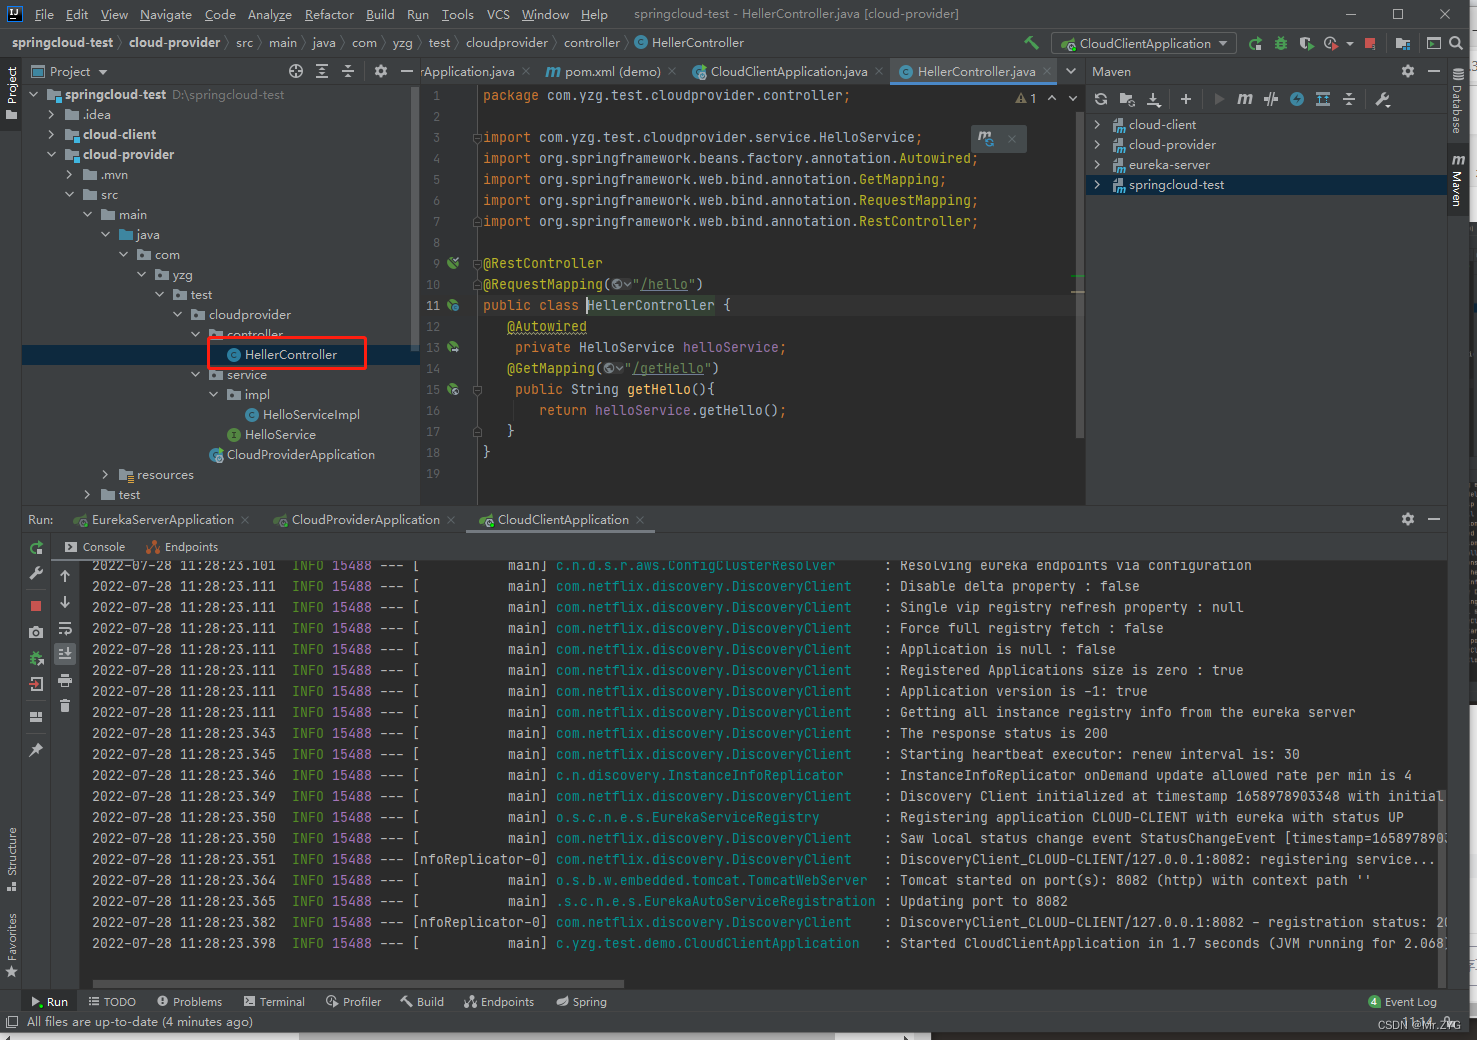Clear console with the trash icon
The image size is (1477, 1040).
click(x=65, y=706)
